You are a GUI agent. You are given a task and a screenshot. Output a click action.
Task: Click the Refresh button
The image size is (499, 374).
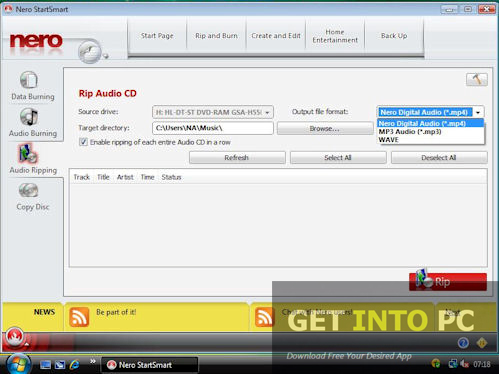tap(237, 158)
